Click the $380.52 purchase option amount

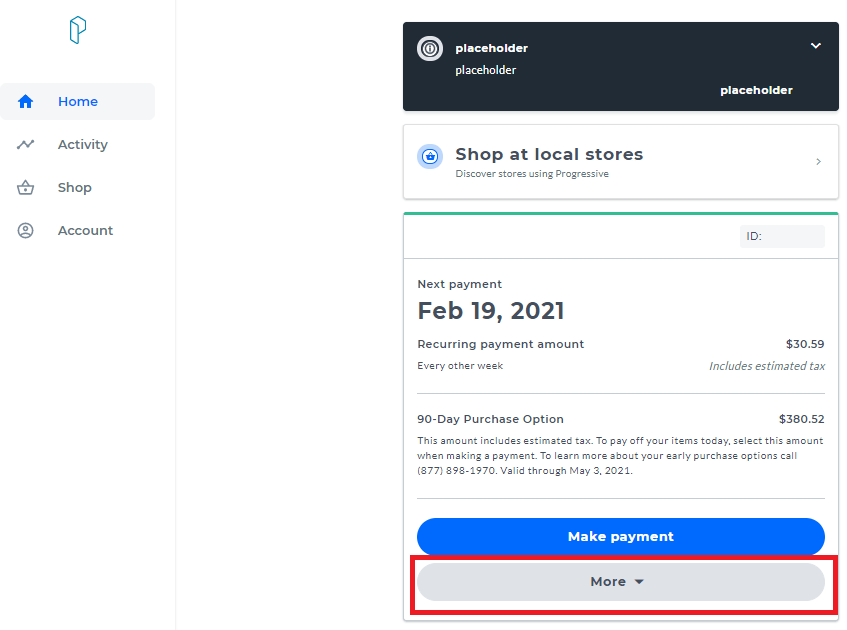pos(801,420)
